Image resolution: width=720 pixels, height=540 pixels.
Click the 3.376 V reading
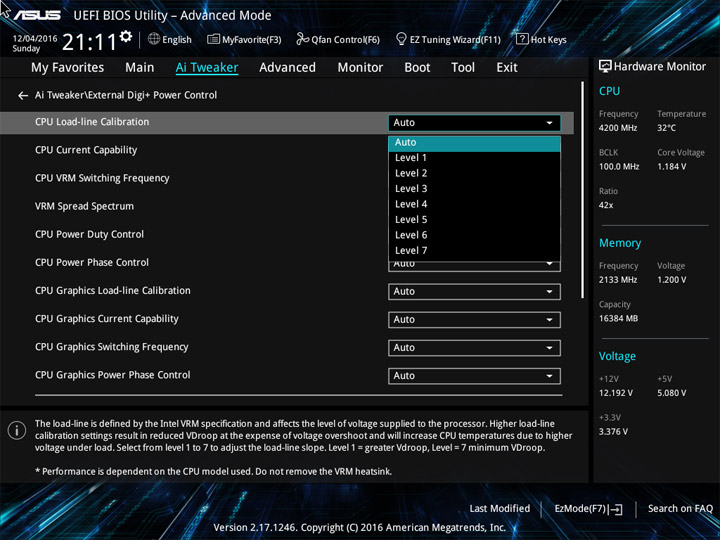(613, 432)
